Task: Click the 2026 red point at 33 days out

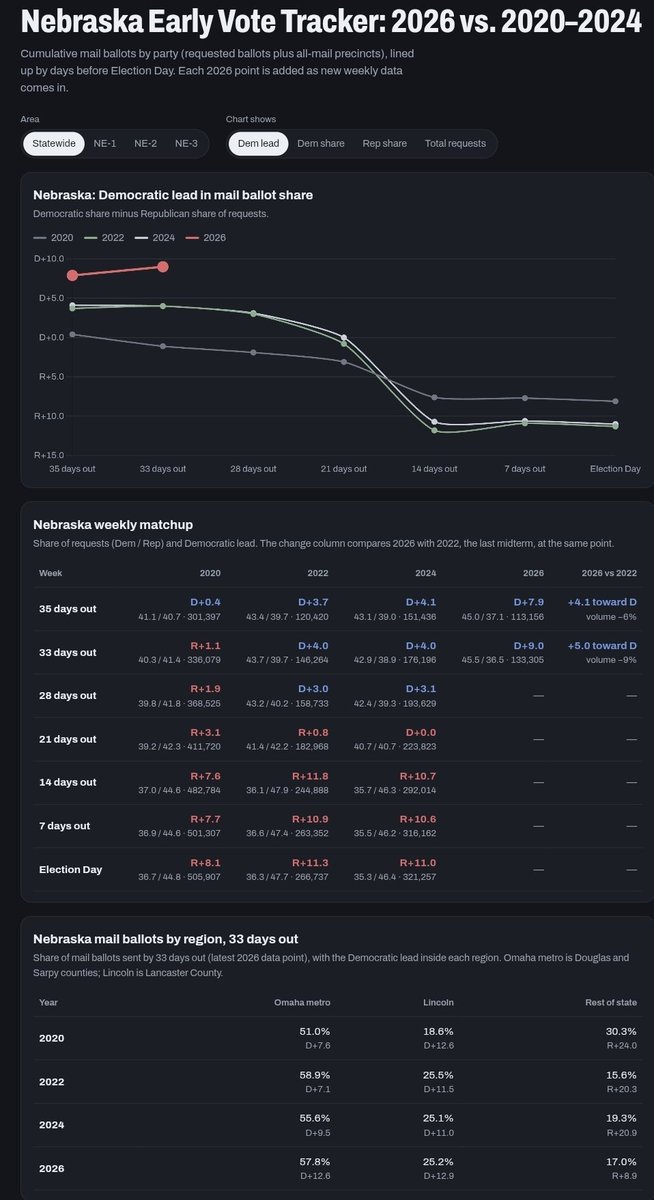Action: click(x=163, y=267)
